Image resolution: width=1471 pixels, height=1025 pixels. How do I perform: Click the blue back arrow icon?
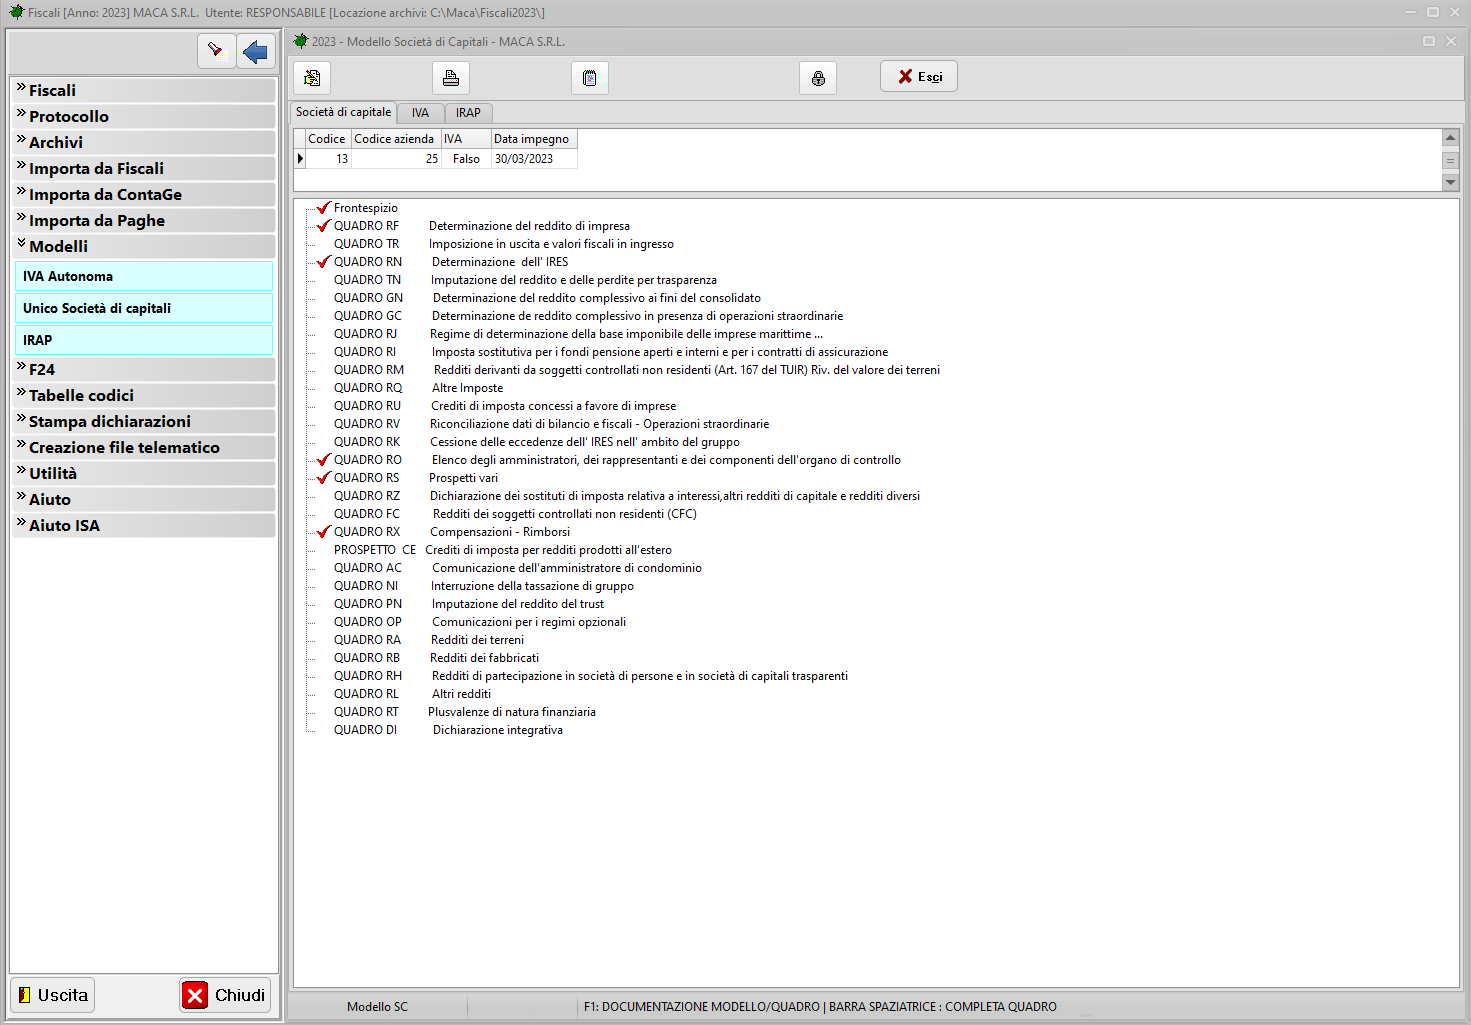pos(256,51)
